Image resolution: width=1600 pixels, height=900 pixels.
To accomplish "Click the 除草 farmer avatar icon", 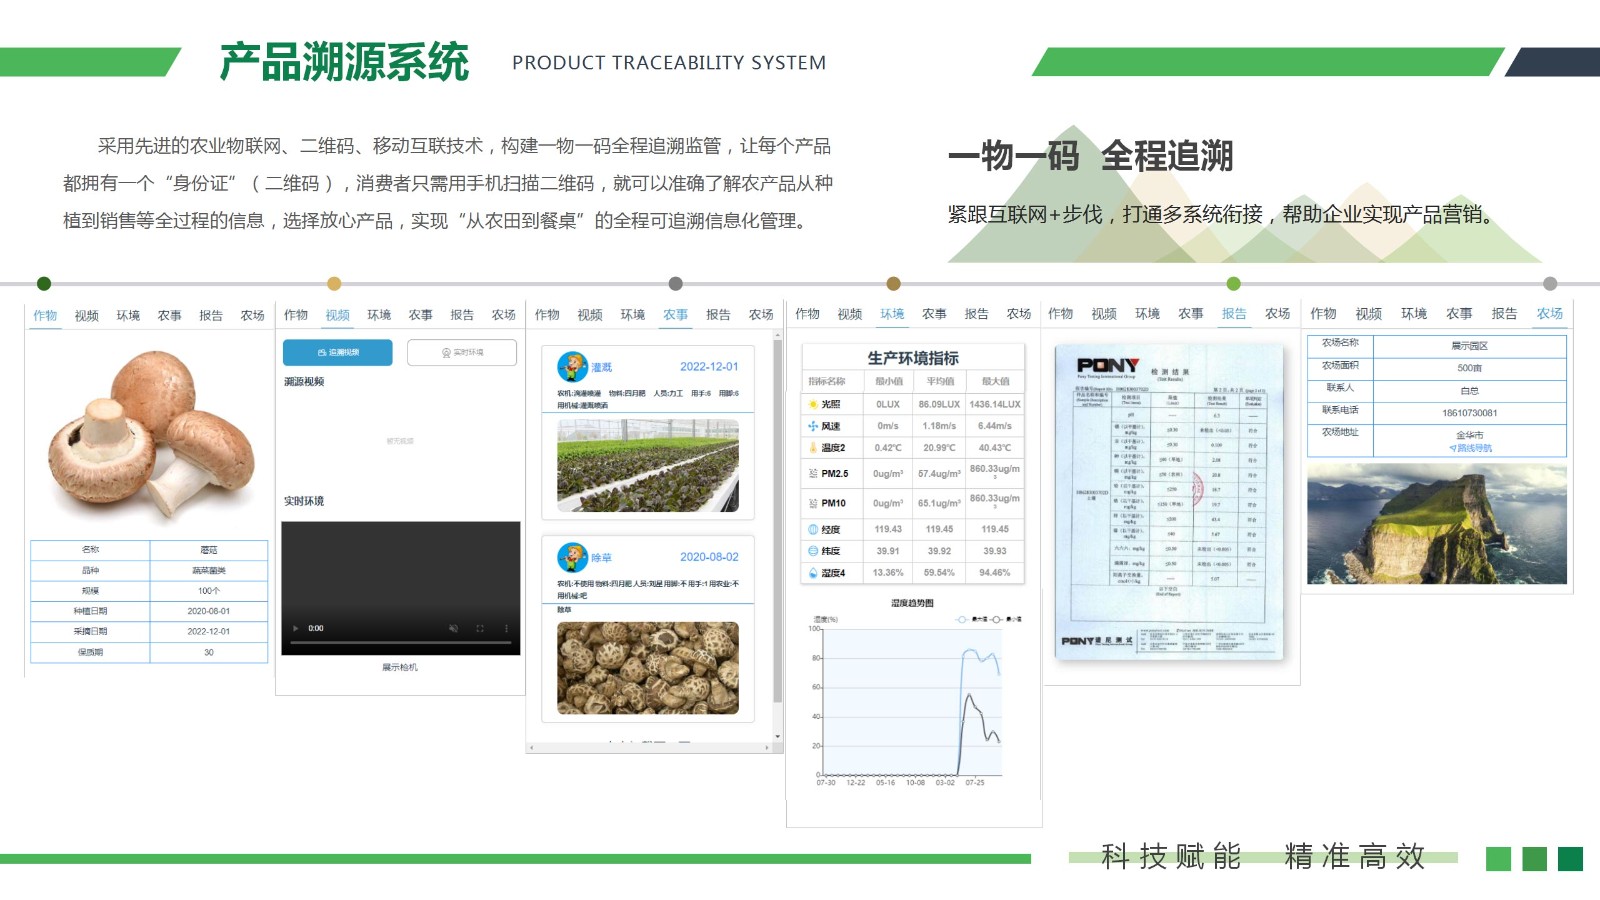I will [x=572, y=557].
